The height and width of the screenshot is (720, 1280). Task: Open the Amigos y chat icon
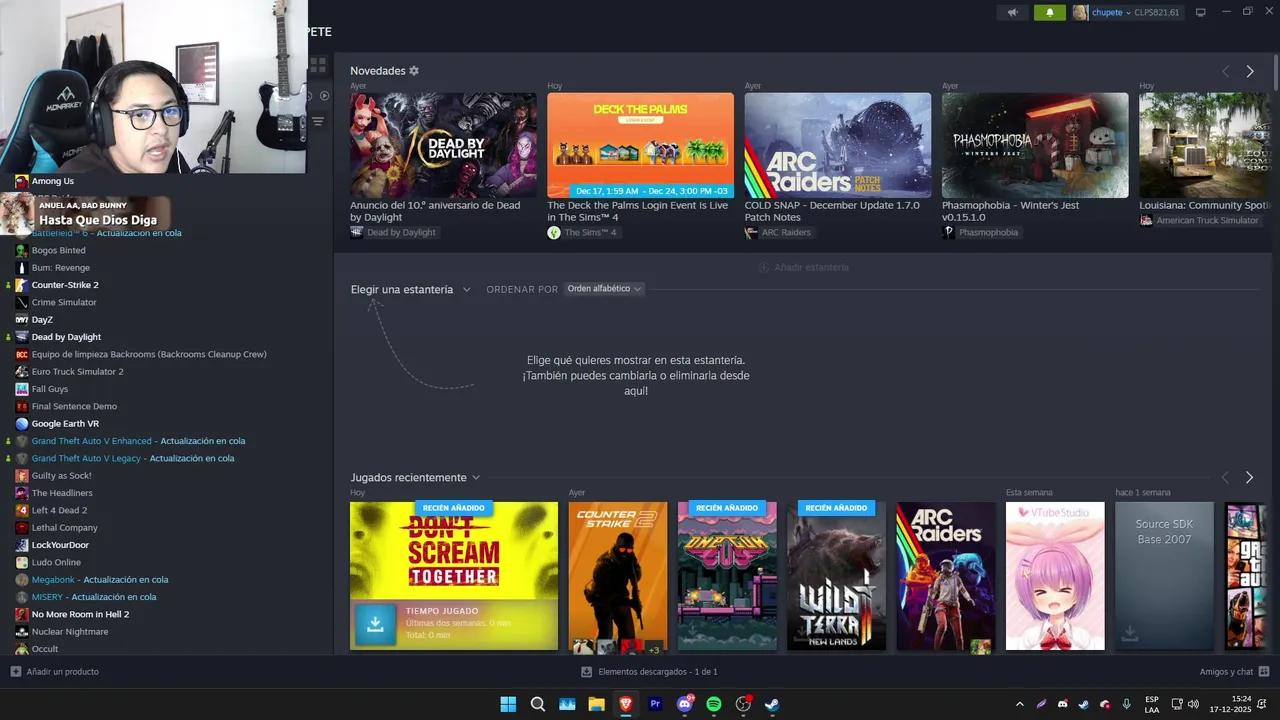tap(1264, 671)
